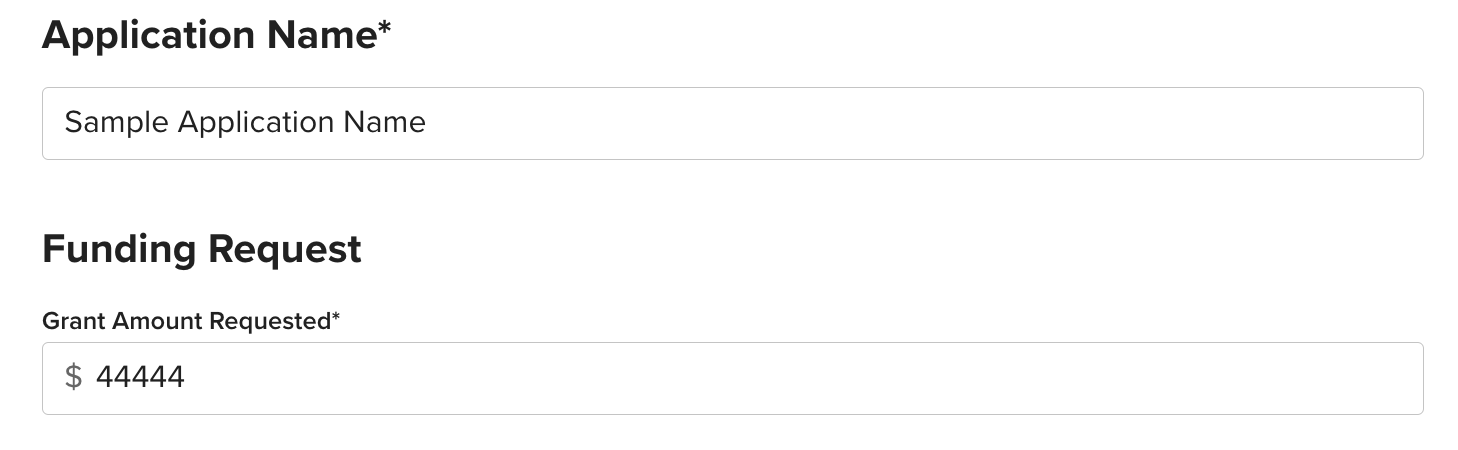1458x450 pixels.
Task: Click the word "Grant" in the field label
Action: 73,321
